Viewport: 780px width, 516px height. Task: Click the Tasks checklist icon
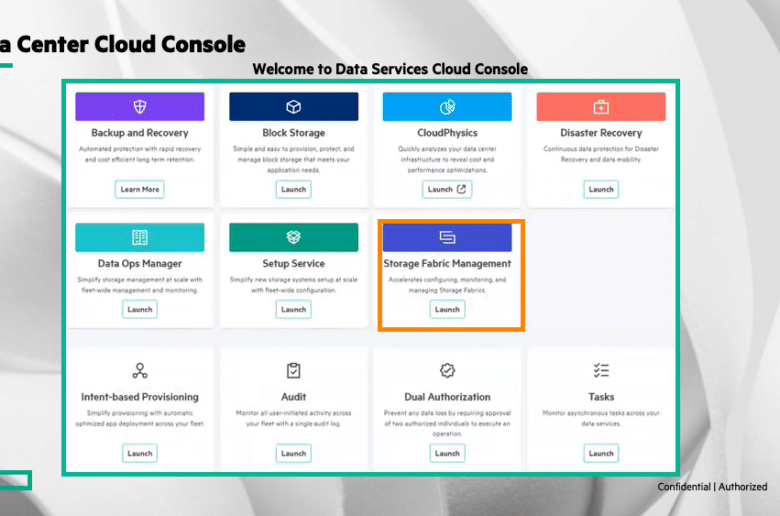(x=601, y=371)
